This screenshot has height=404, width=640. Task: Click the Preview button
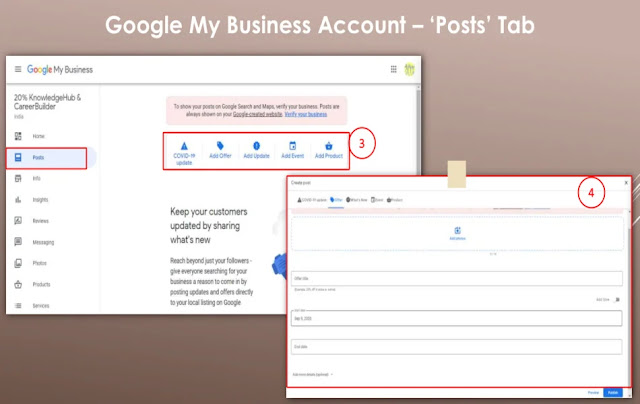click(593, 393)
